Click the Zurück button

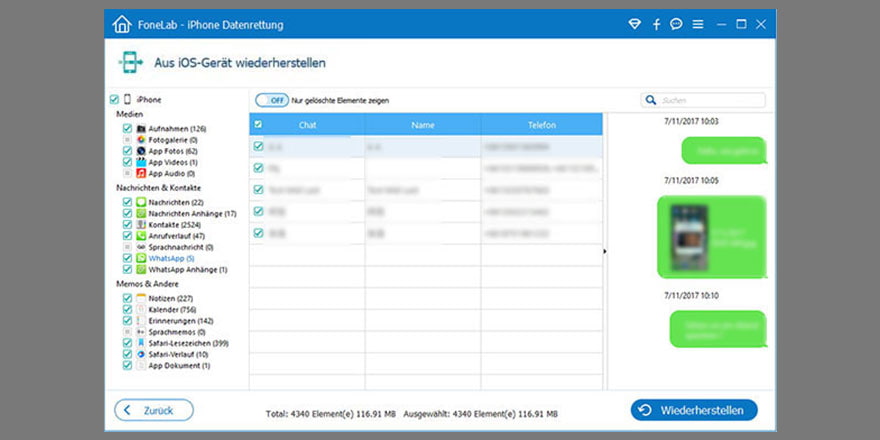point(154,410)
